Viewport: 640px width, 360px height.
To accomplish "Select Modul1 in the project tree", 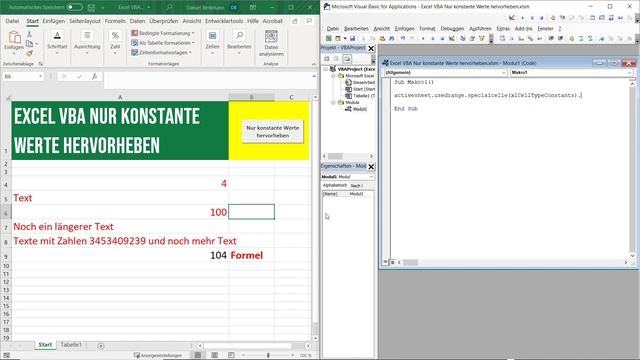I will [x=360, y=109].
